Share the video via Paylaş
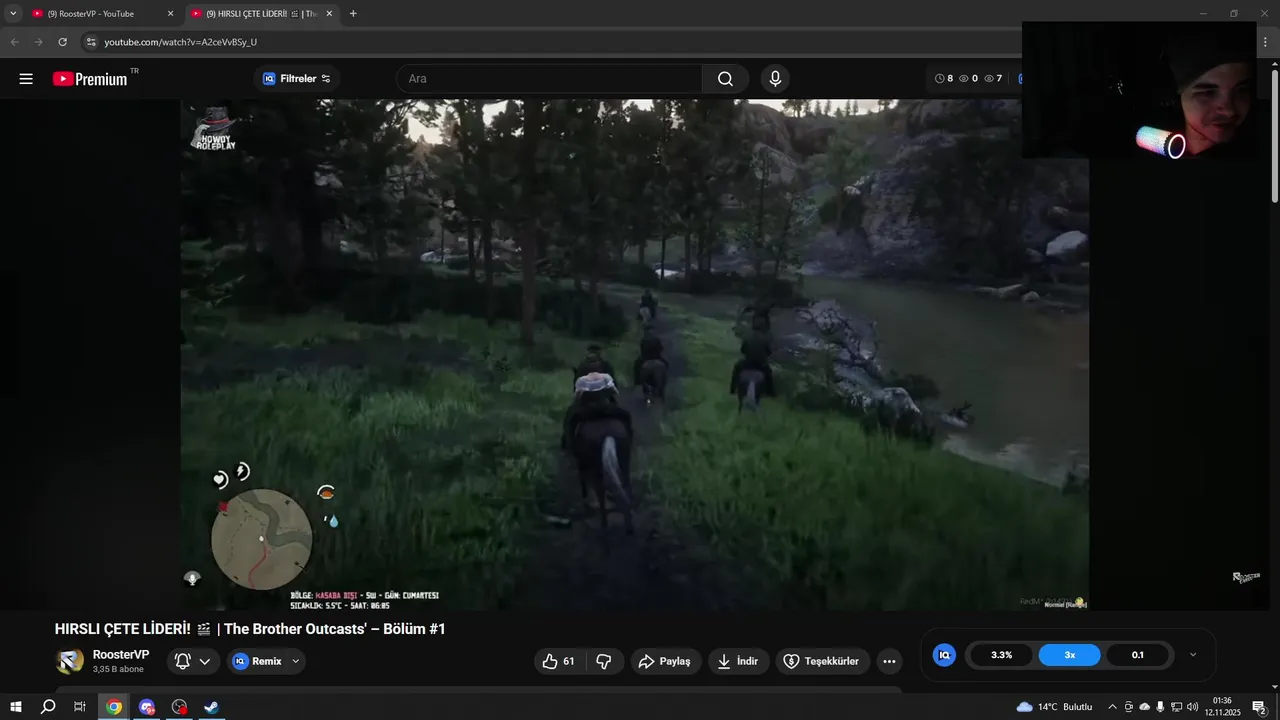This screenshot has width=1280, height=720. (665, 661)
